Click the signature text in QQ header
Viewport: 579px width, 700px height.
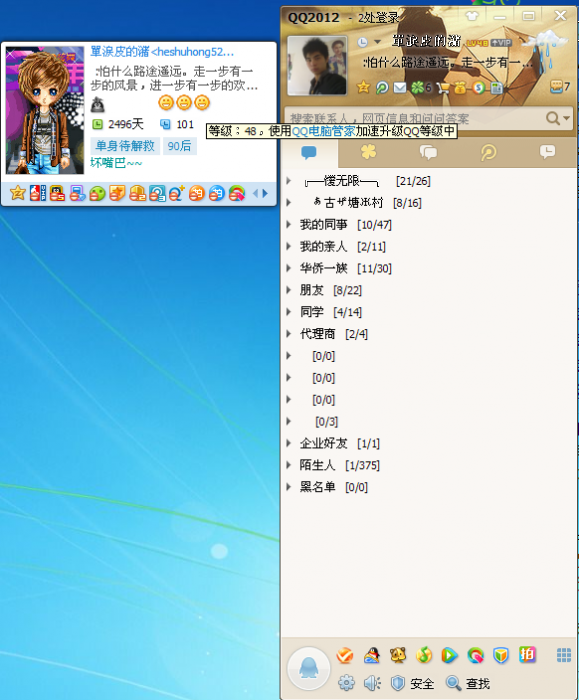(x=448, y=62)
